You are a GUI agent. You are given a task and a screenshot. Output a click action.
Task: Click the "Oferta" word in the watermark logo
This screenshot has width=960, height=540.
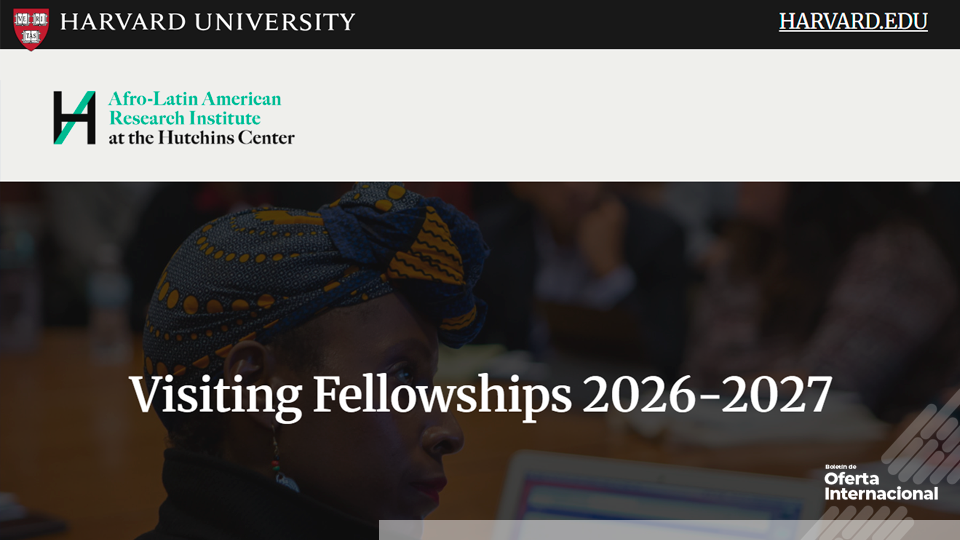click(850, 479)
